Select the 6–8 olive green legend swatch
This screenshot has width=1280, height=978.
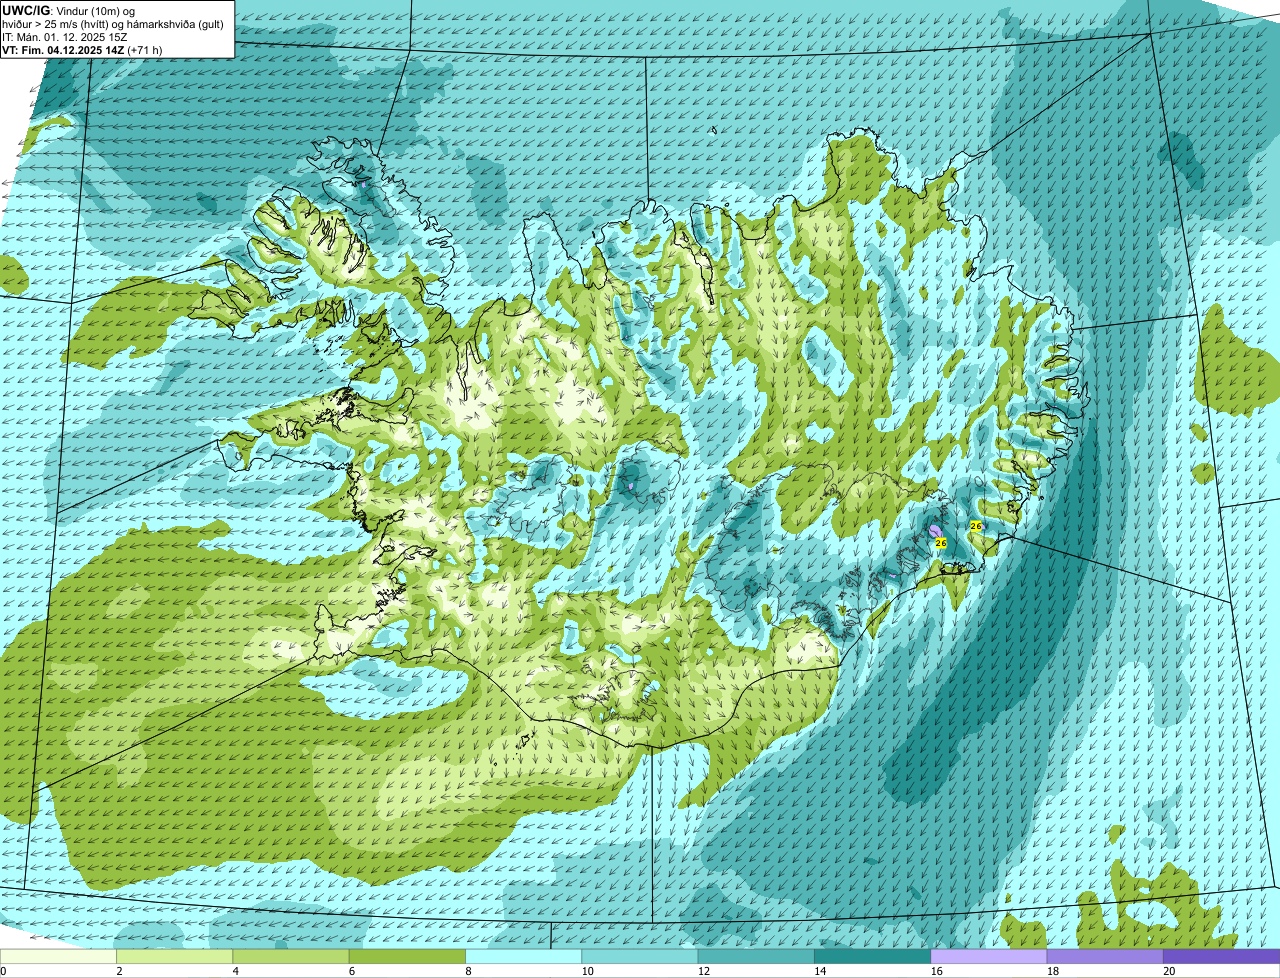(407, 956)
